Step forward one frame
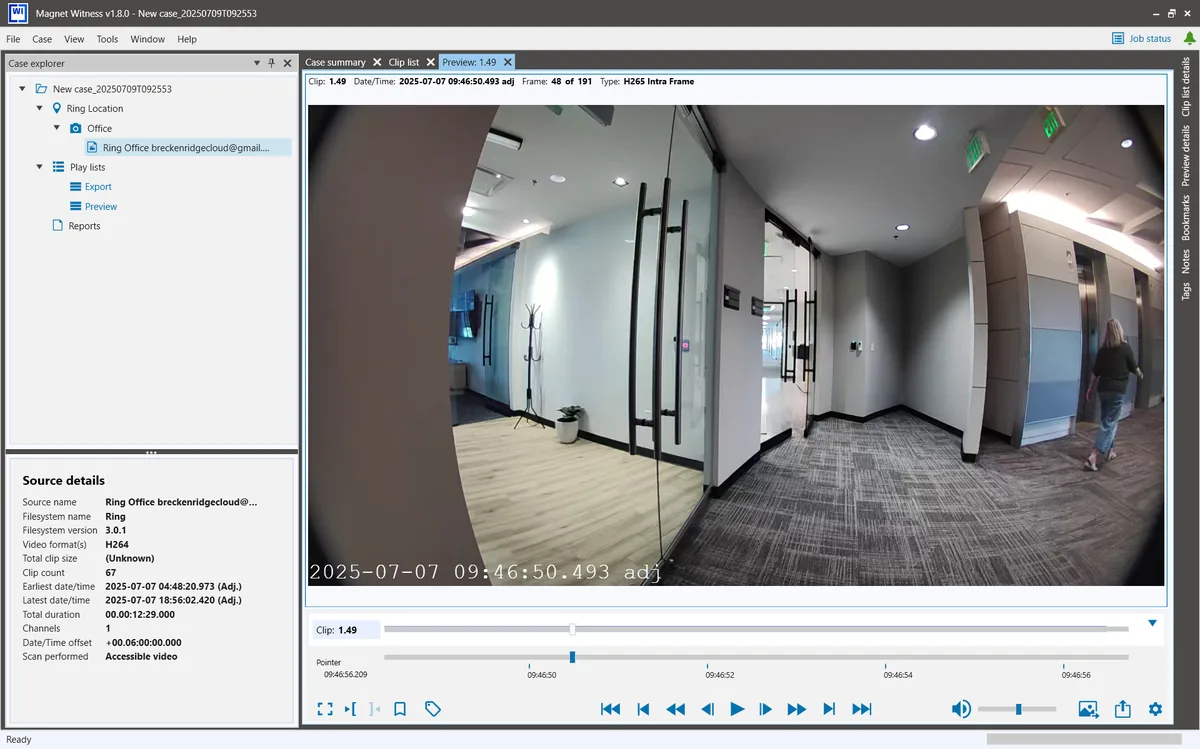 click(766, 709)
